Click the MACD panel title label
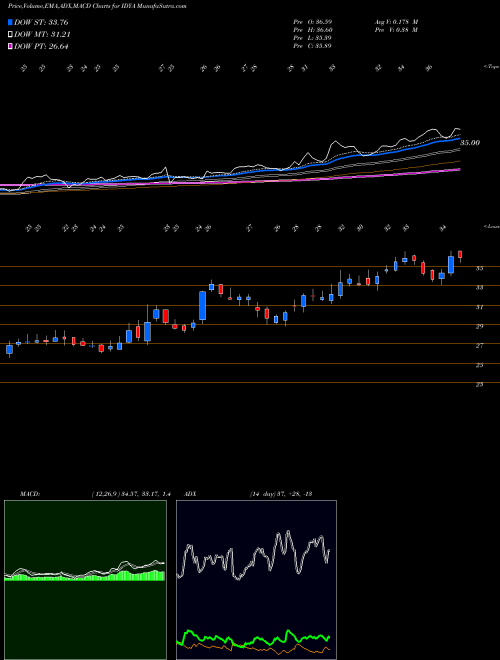Image resolution: width=500 pixels, height=660 pixels. point(29,494)
